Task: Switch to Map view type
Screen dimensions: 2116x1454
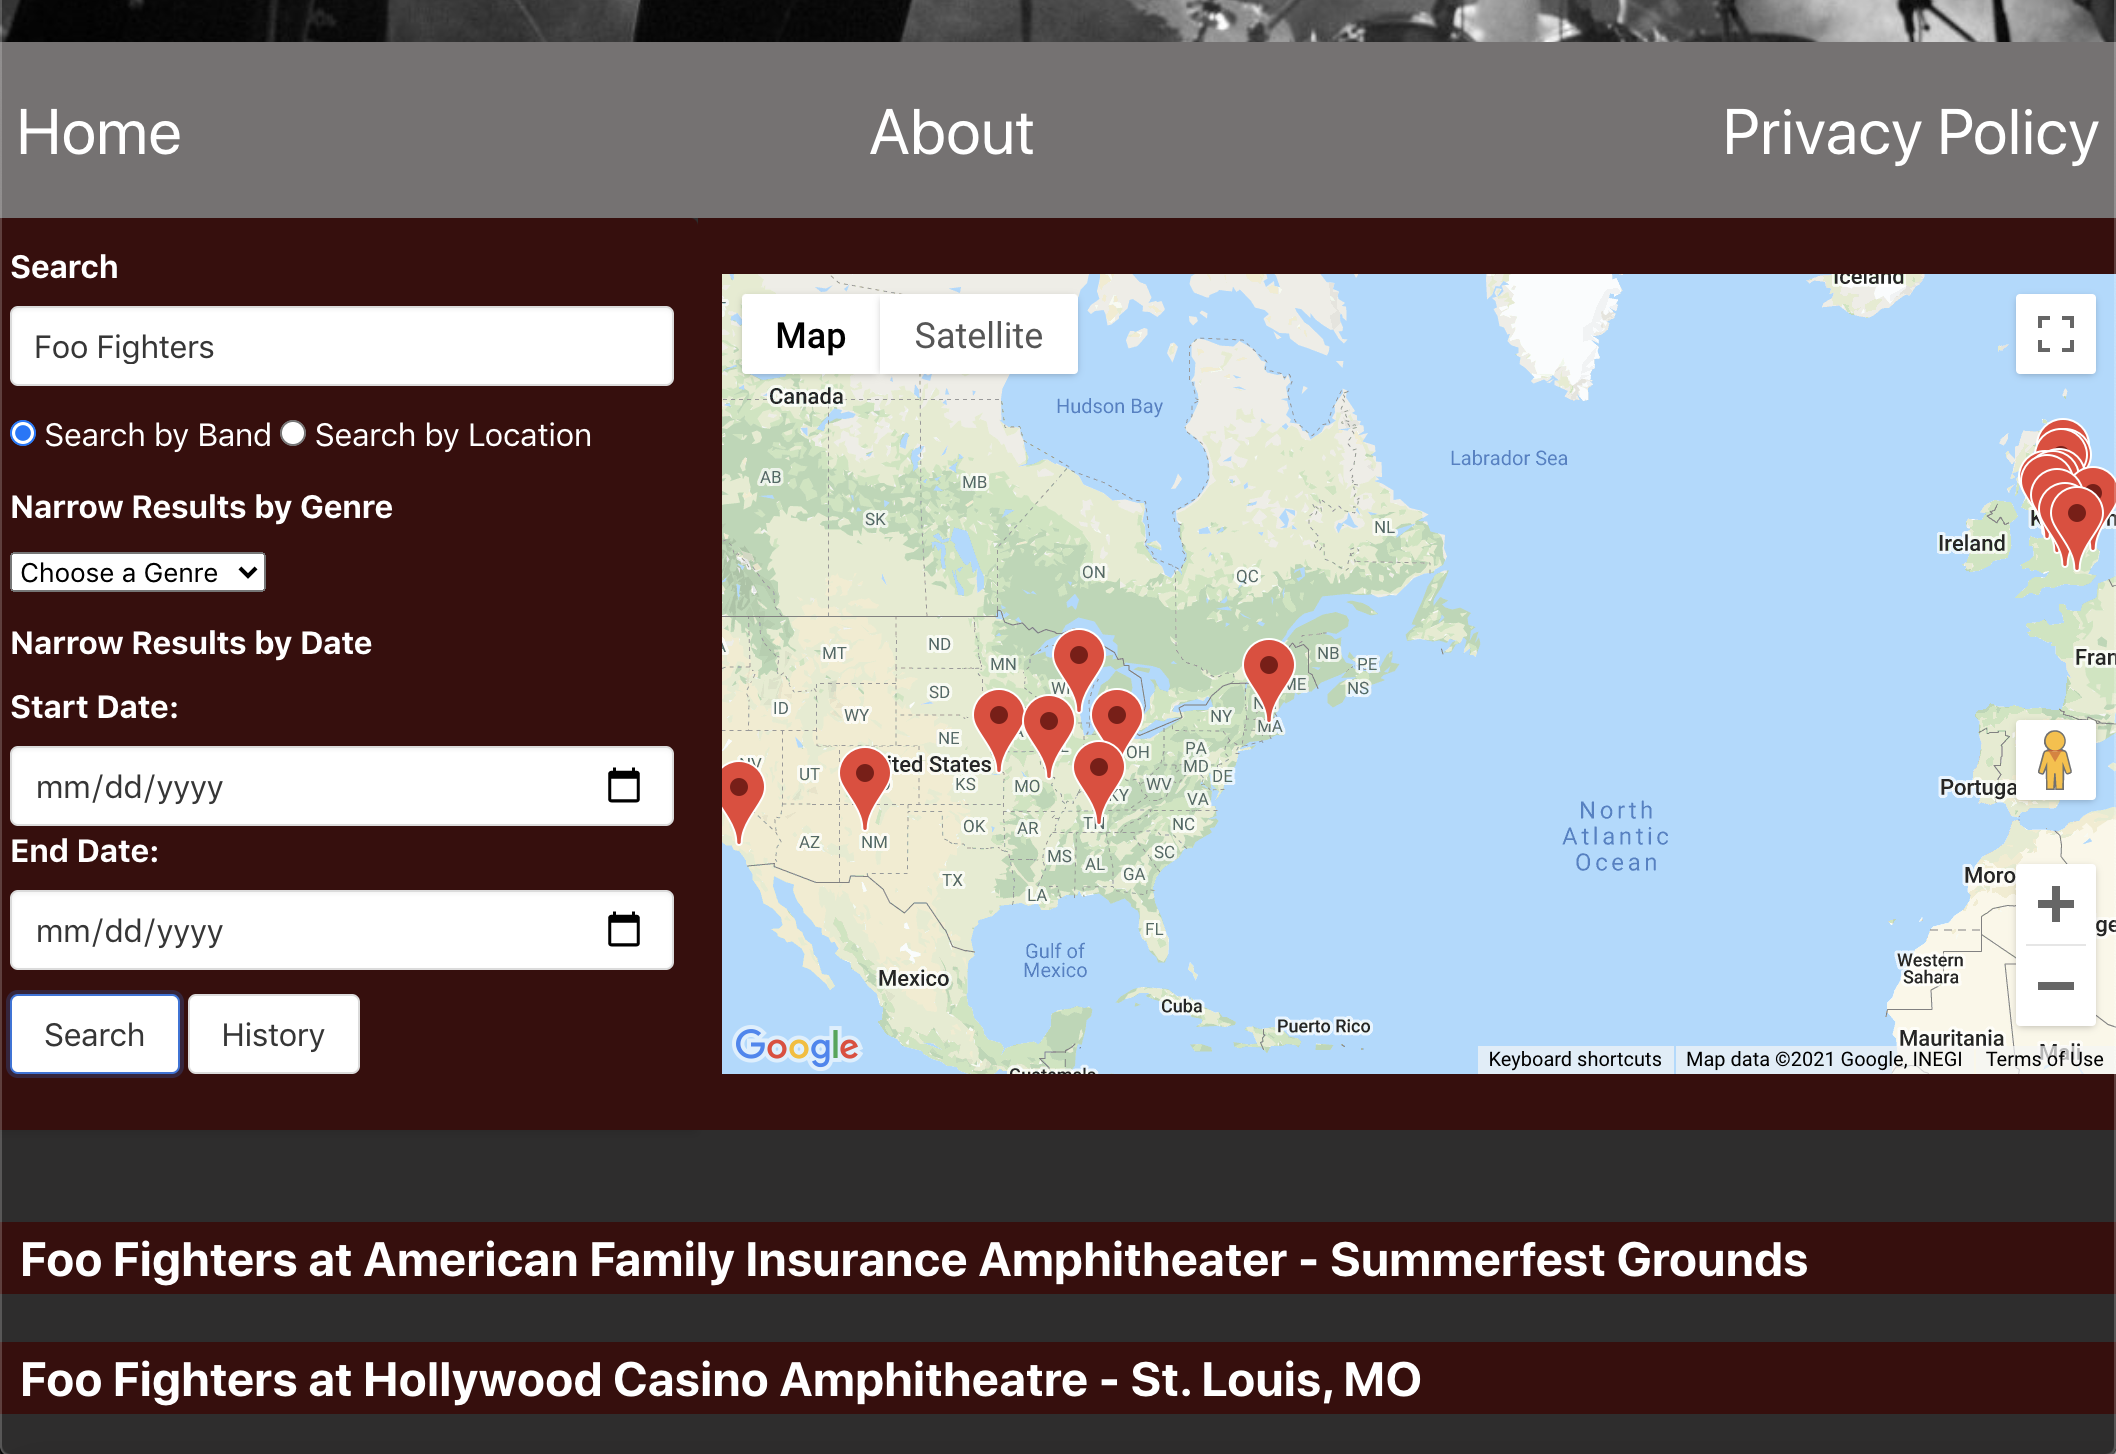Action: point(810,335)
